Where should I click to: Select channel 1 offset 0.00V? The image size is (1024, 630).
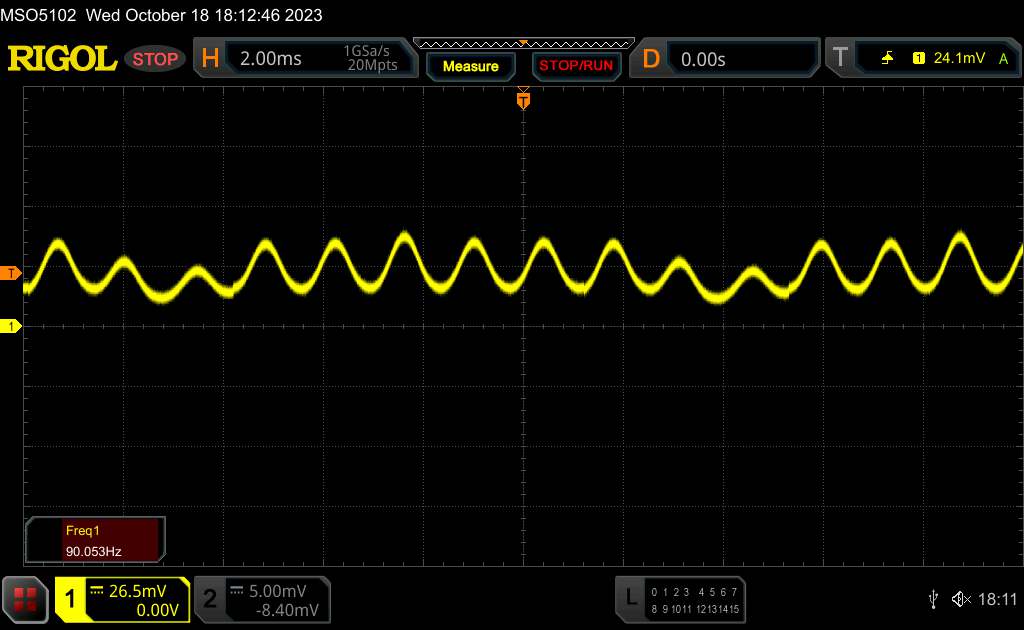157,610
